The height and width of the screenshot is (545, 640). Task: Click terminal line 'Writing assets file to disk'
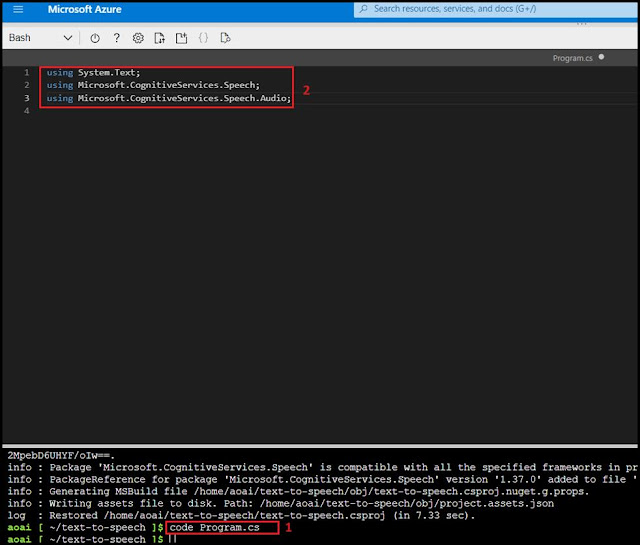[x=281, y=503]
